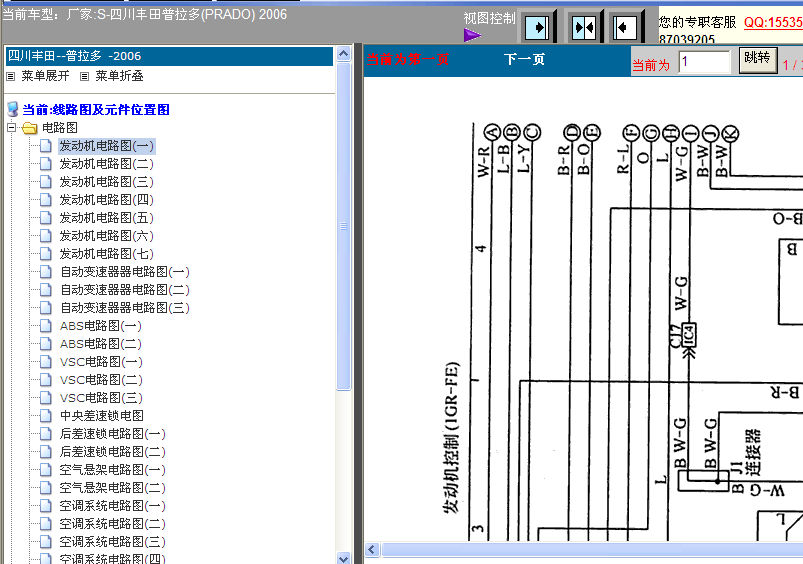Screen dimensions: 803x564
Task: Click the page icon of VSC电路图(一)
Action: (x=46, y=362)
